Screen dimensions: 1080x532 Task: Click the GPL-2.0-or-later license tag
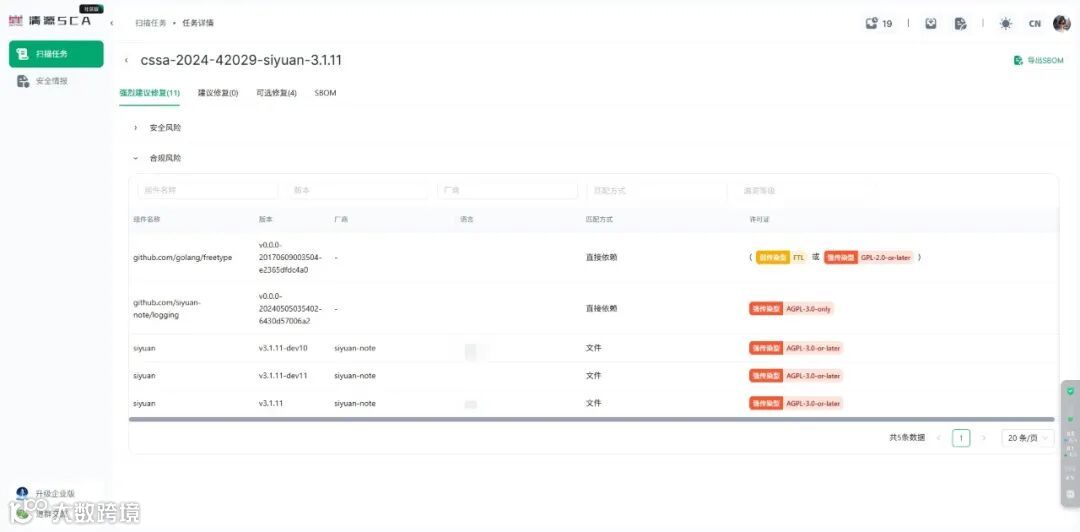point(869,257)
